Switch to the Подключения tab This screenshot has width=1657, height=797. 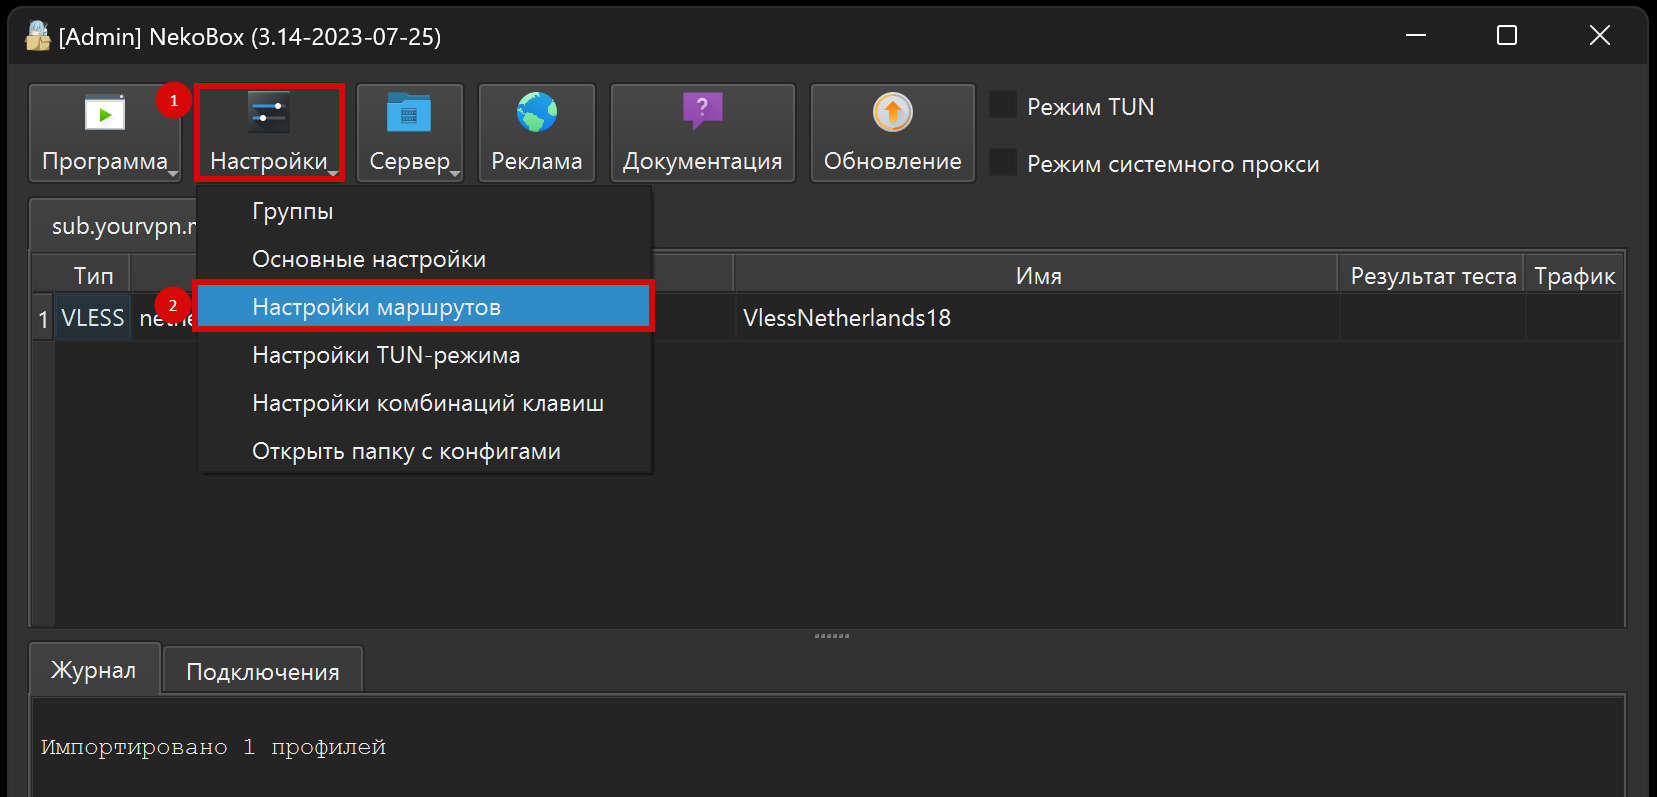coord(262,671)
